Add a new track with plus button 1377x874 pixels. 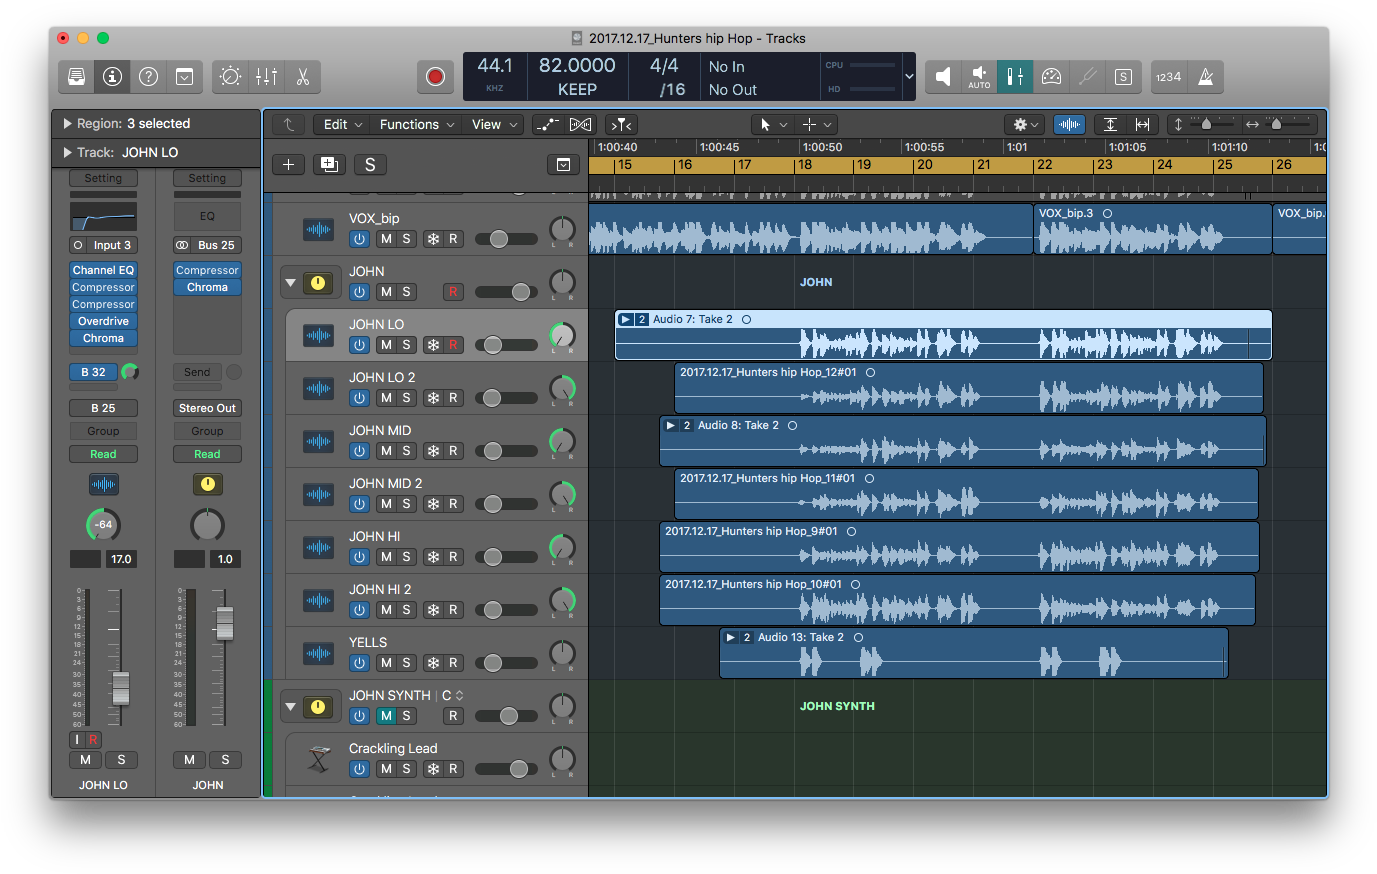(288, 165)
